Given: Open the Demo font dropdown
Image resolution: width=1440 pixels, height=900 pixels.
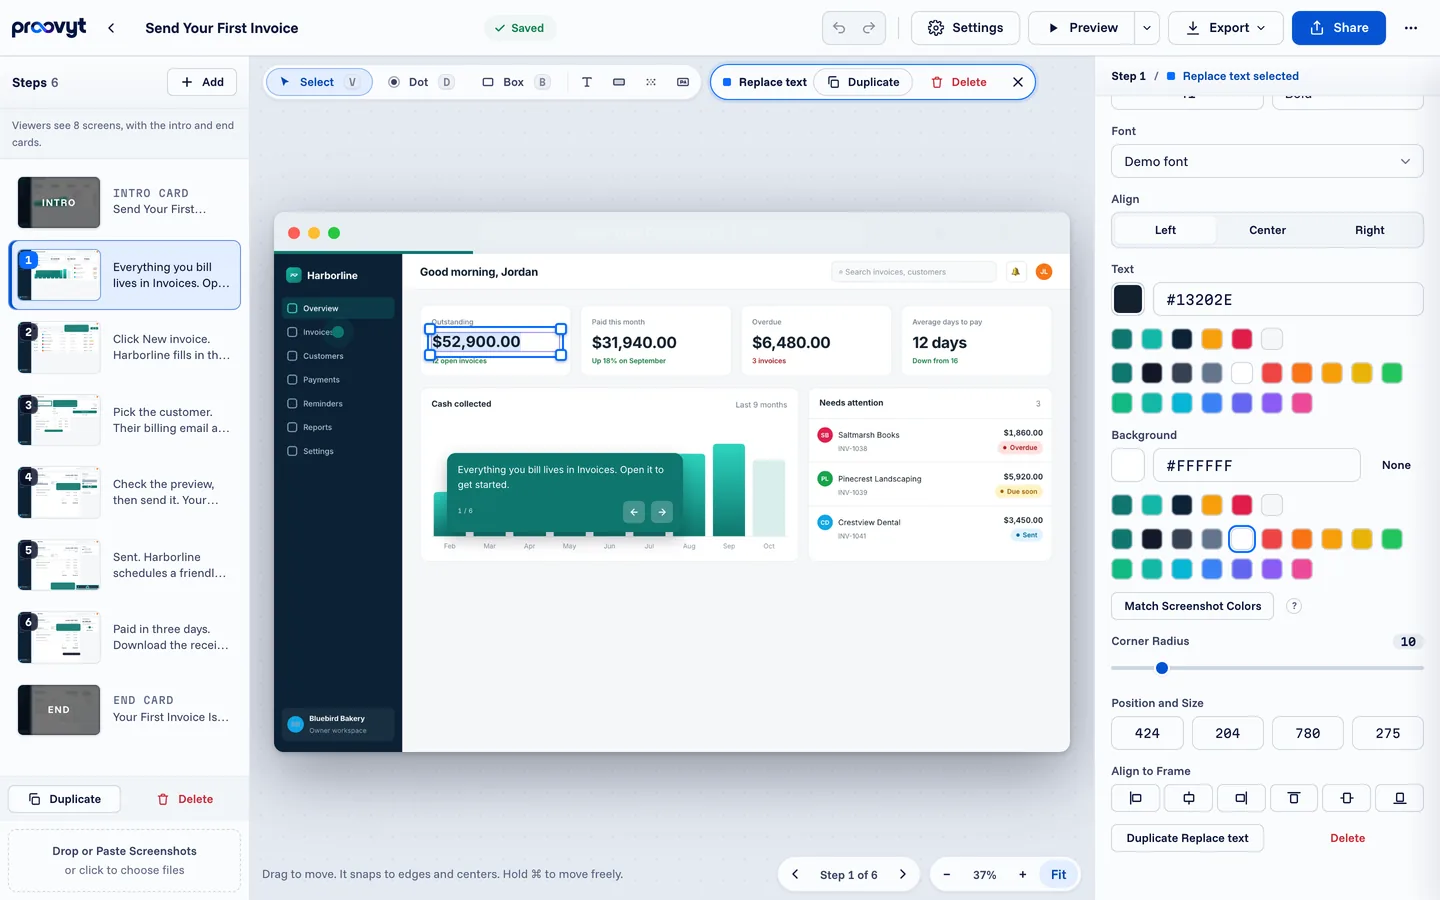Looking at the screenshot, I should [1267, 161].
